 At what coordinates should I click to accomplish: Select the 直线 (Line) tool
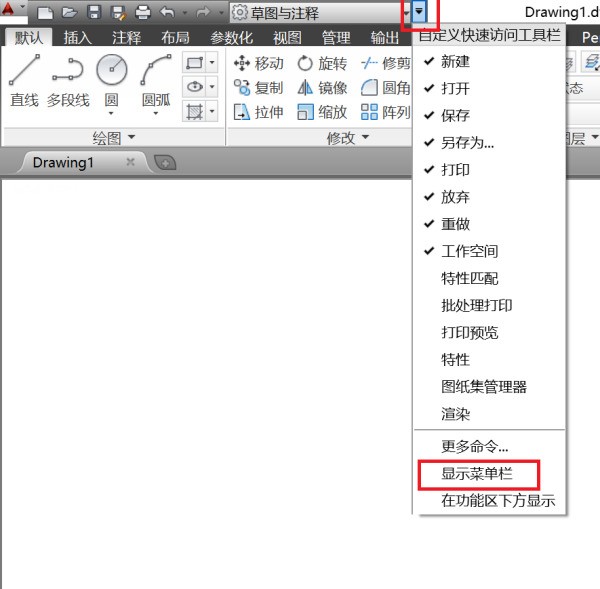[24, 81]
